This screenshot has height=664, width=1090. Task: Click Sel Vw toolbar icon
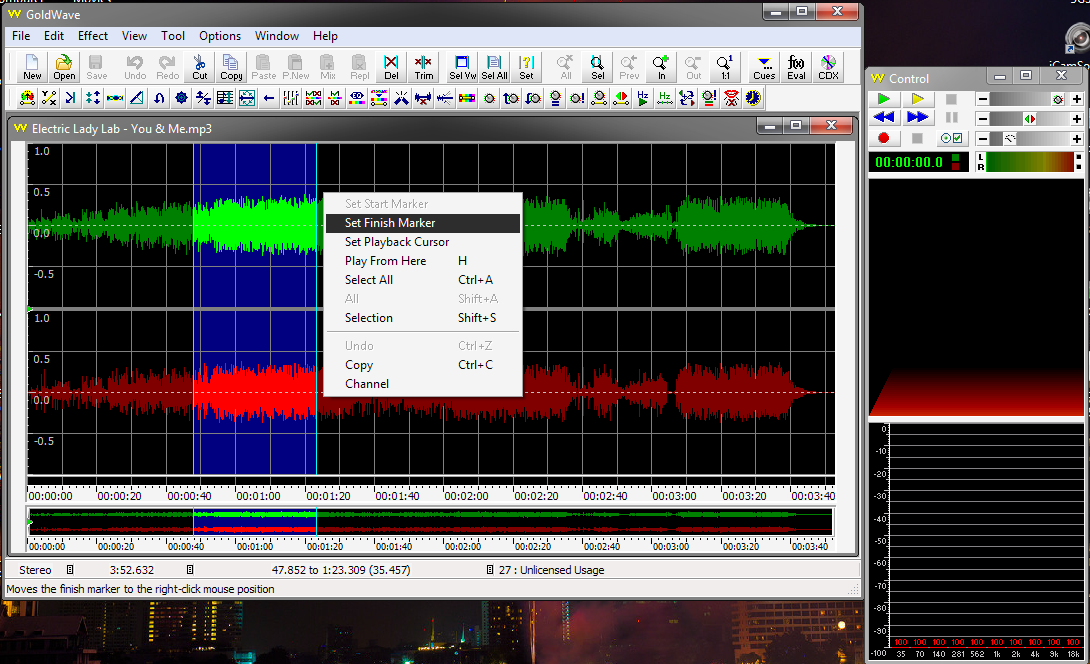pyautogui.click(x=462, y=67)
